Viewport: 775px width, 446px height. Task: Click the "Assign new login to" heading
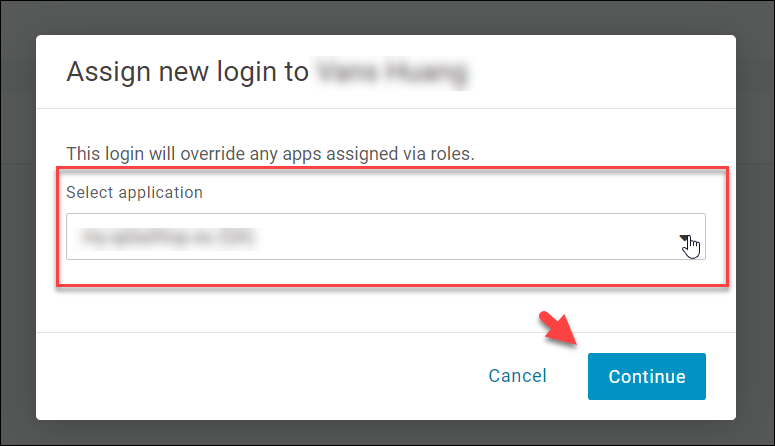(187, 72)
